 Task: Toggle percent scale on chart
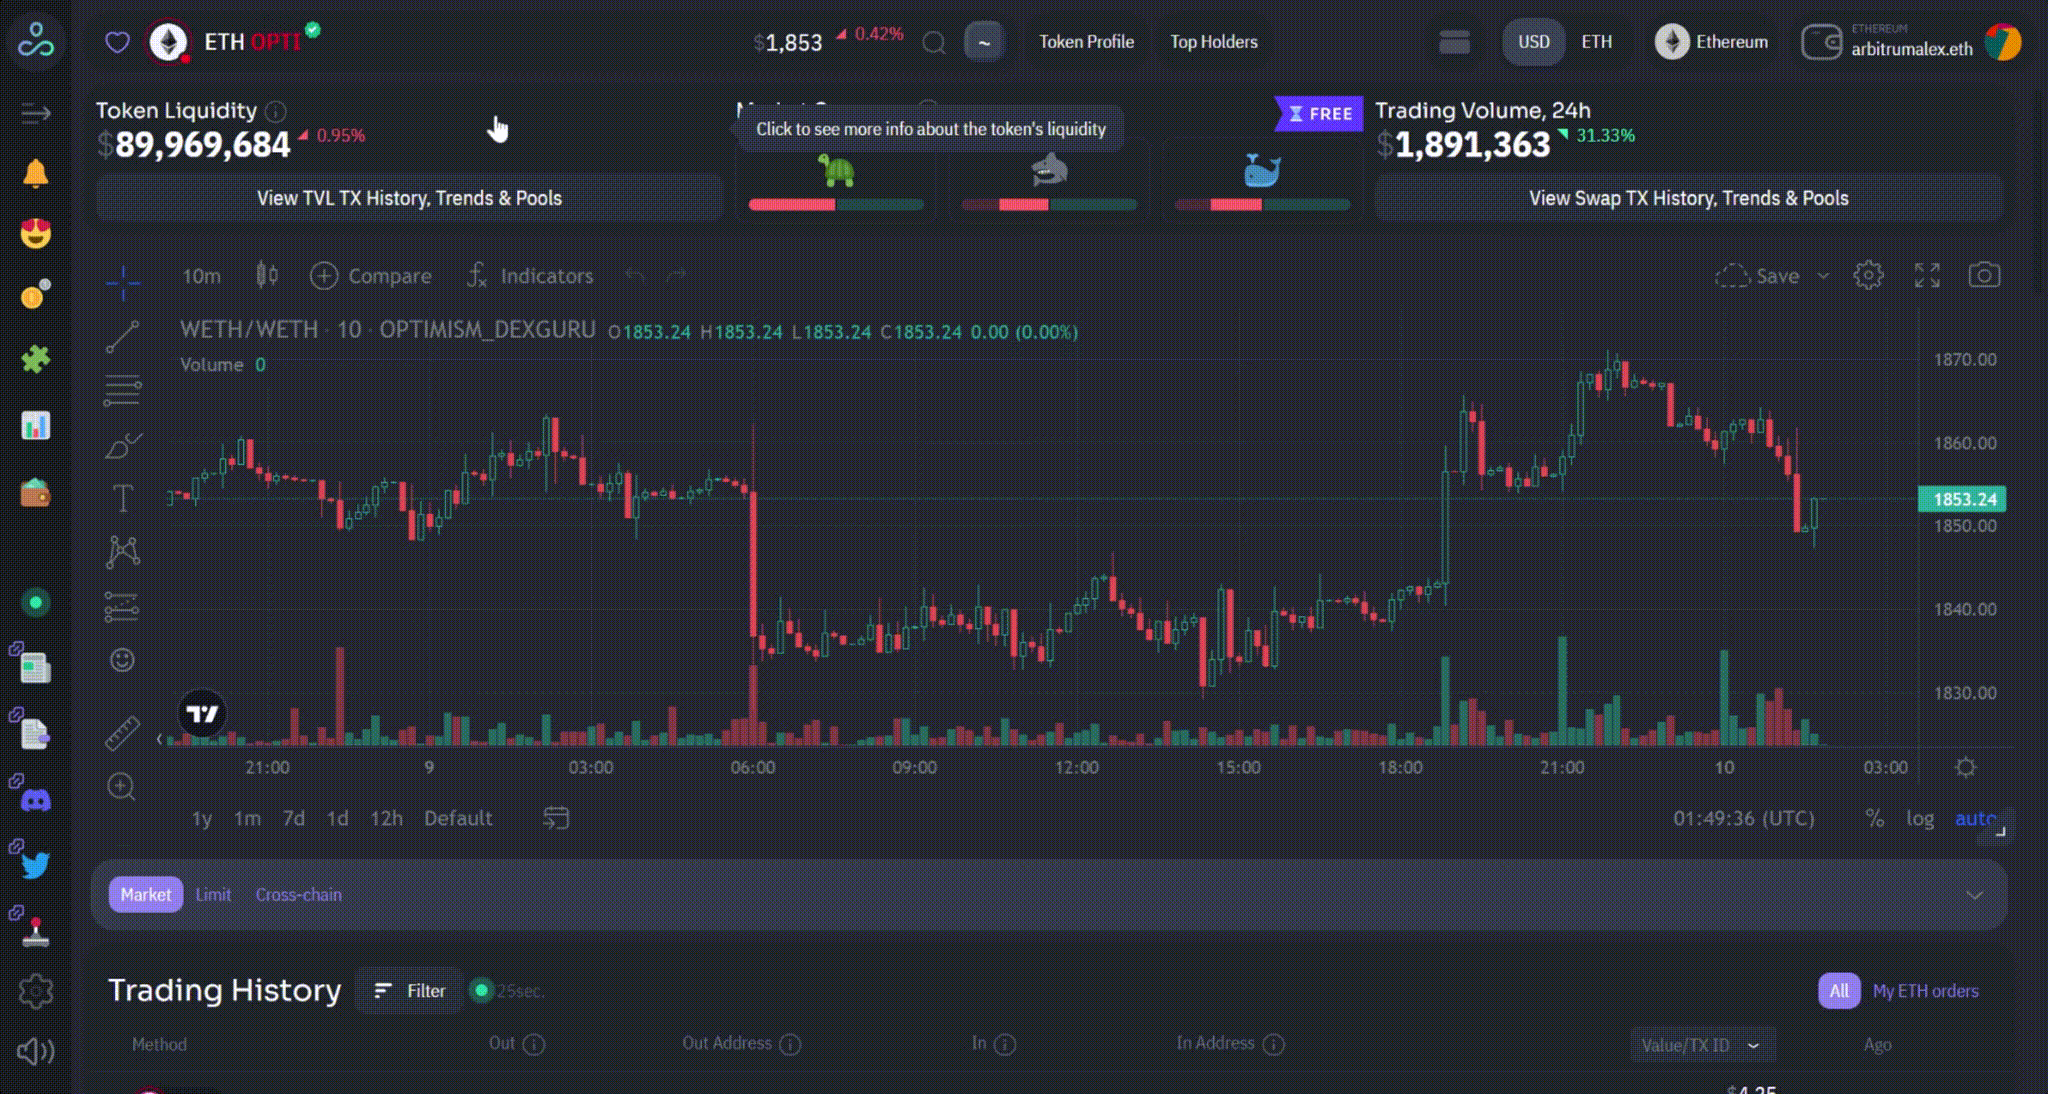(1874, 818)
